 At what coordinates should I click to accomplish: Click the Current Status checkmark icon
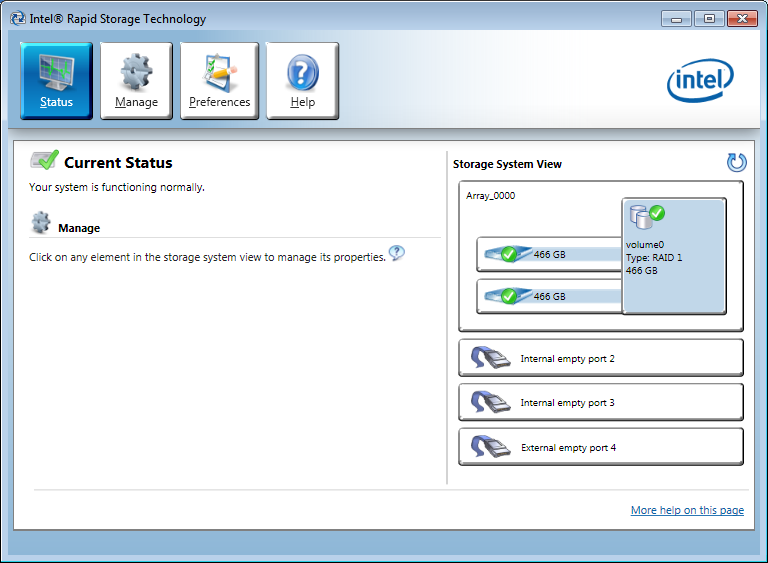click(45, 160)
